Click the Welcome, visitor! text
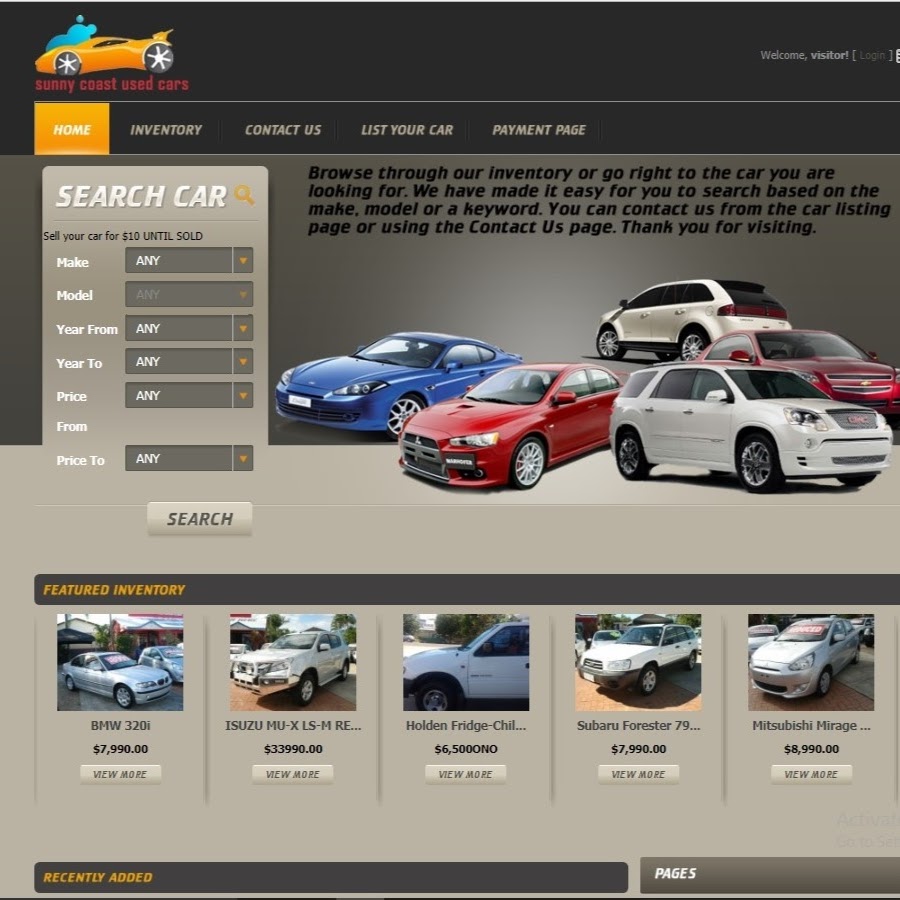The image size is (900, 900). coord(805,55)
